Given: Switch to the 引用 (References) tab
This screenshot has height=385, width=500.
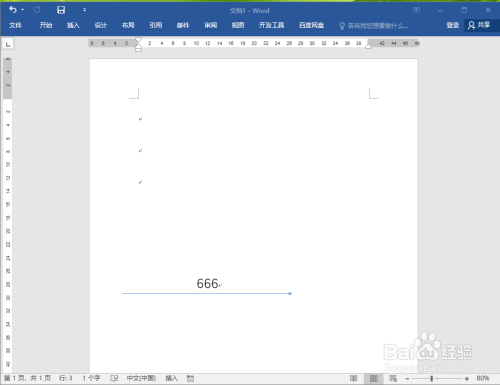Looking at the screenshot, I should [155, 25].
